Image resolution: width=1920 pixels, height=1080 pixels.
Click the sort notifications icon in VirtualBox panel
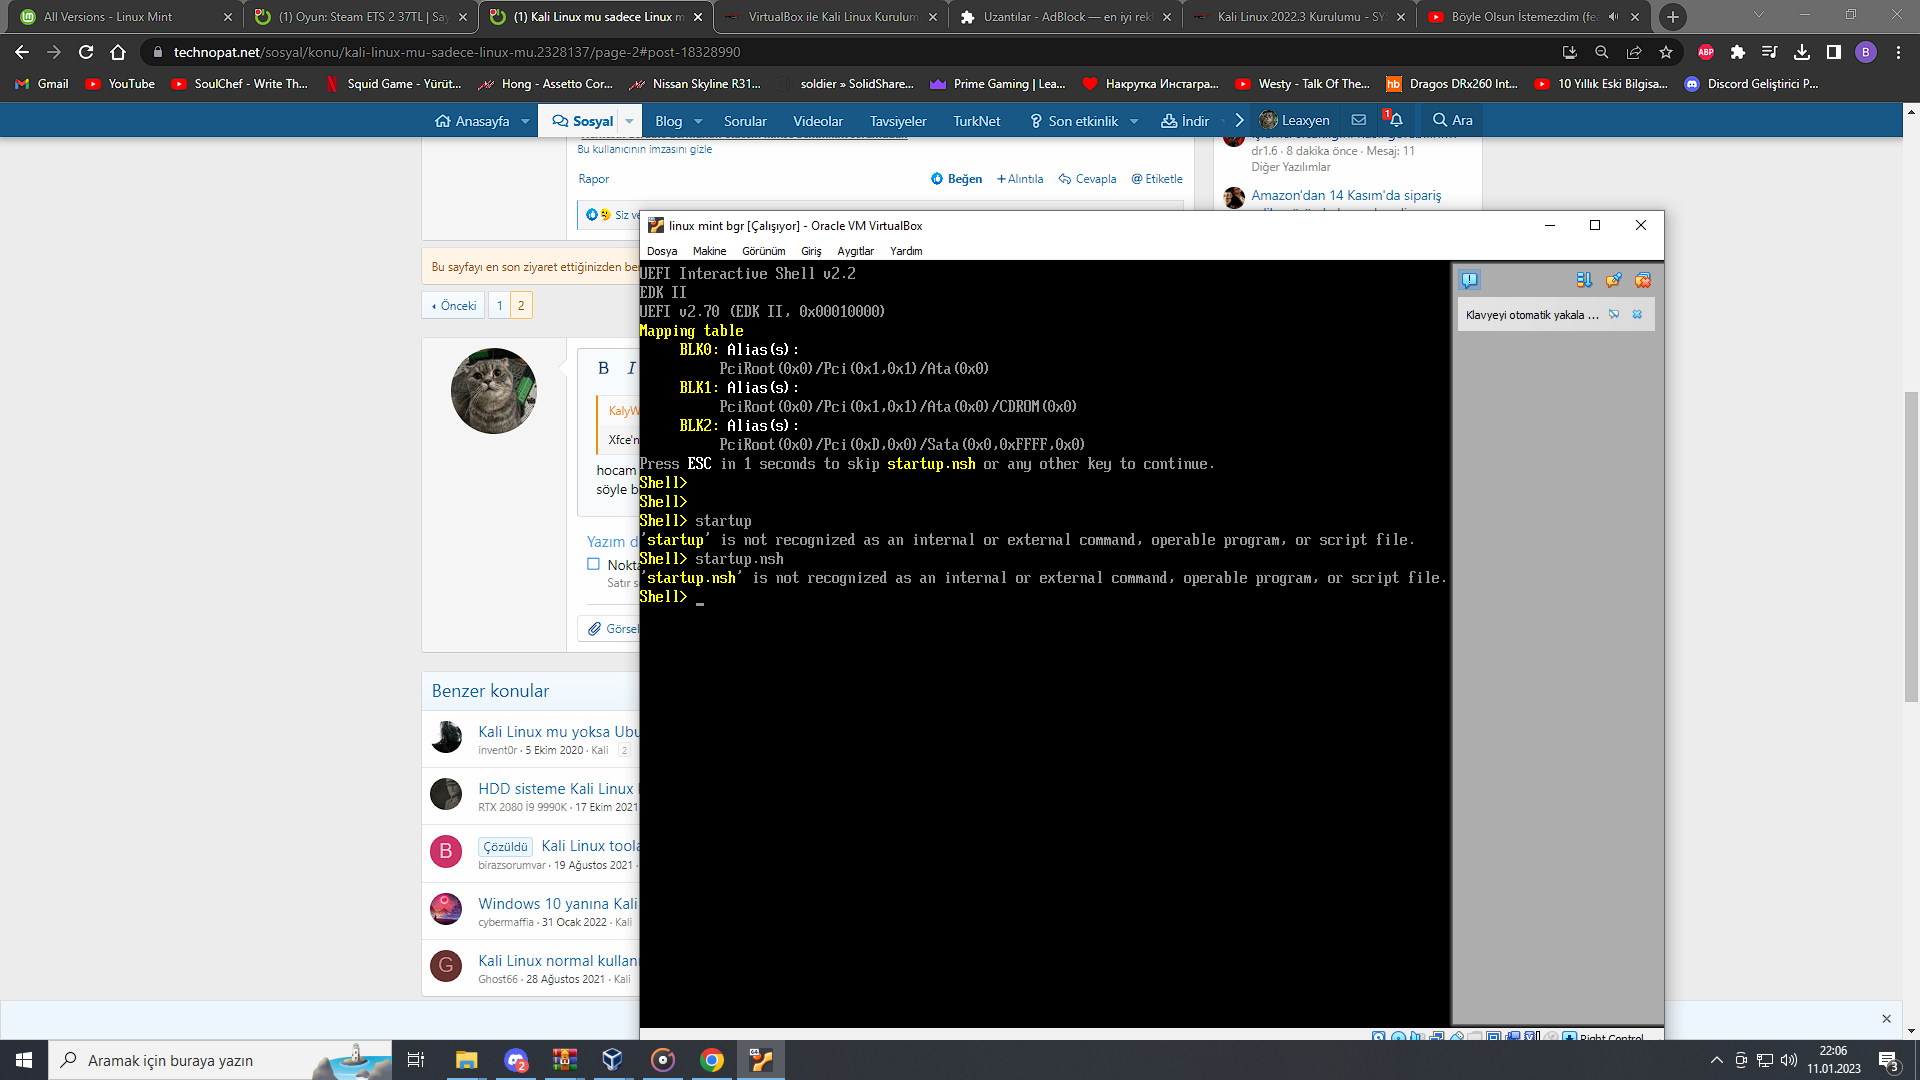point(1584,280)
